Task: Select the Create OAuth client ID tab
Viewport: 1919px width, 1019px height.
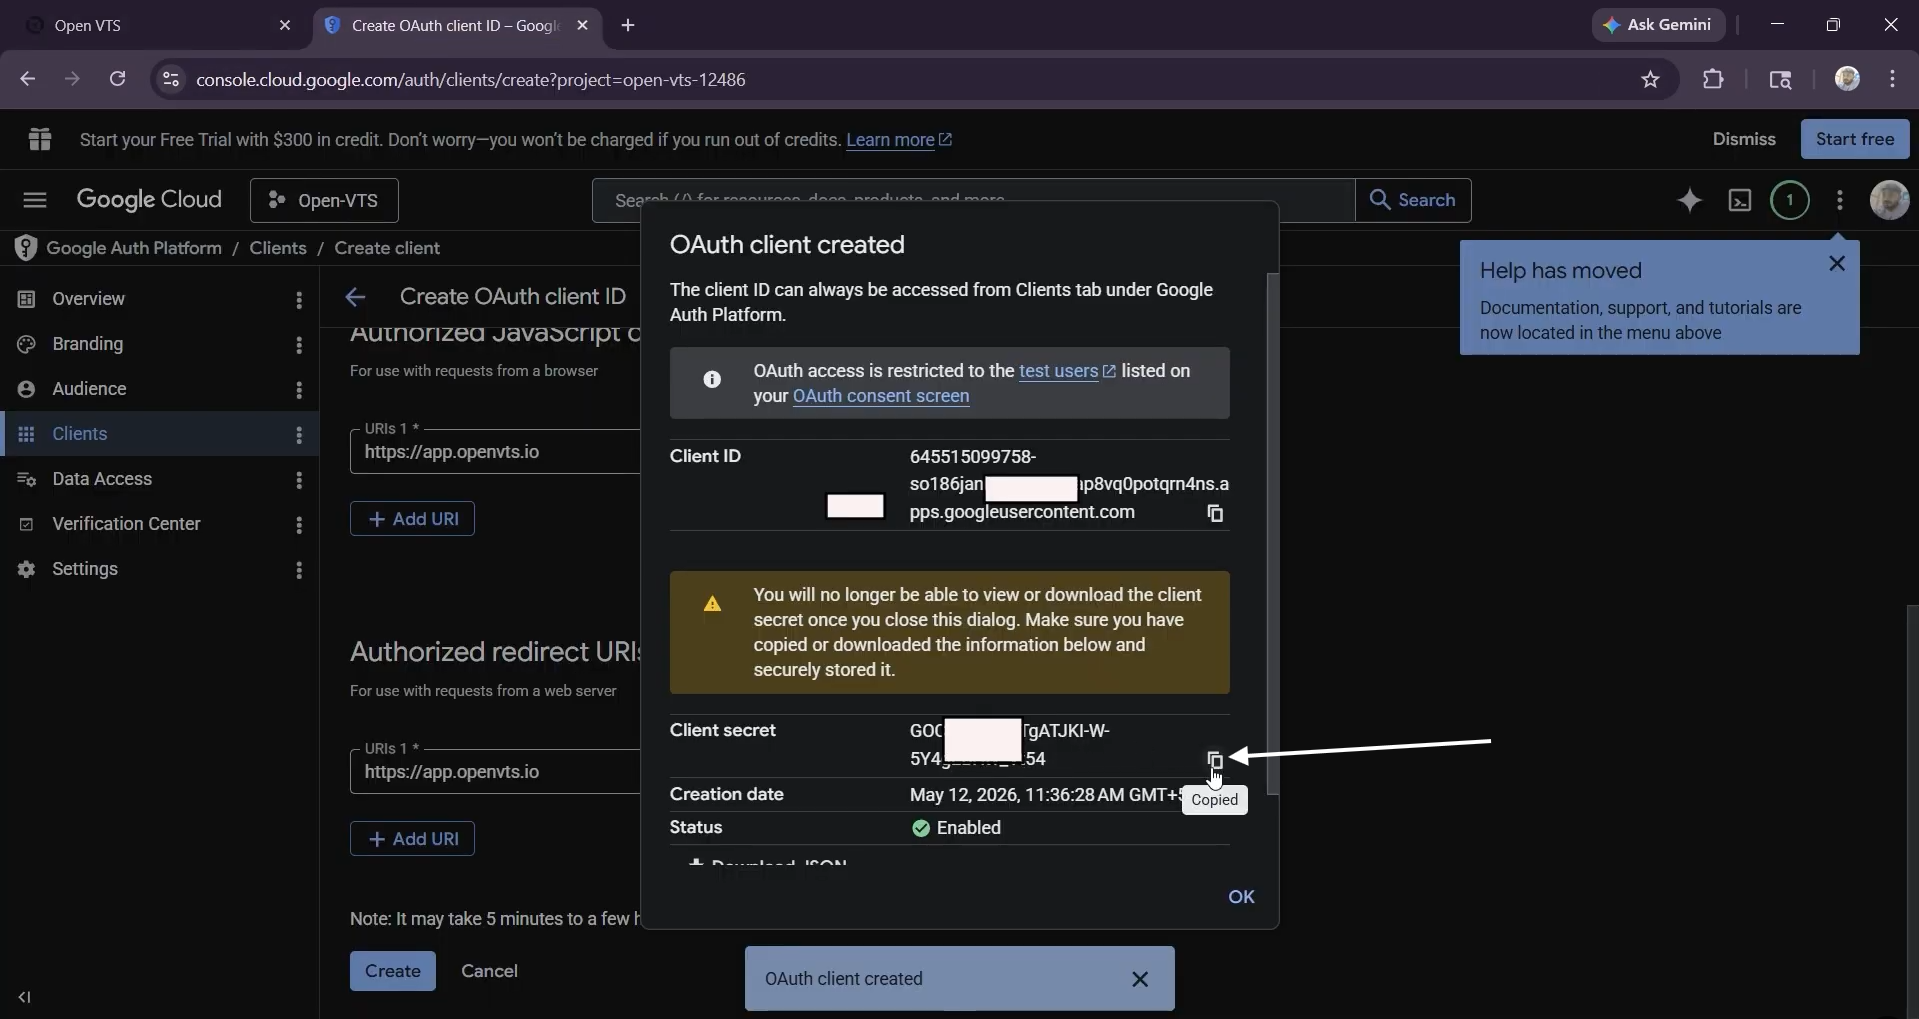Action: pos(457,26)
